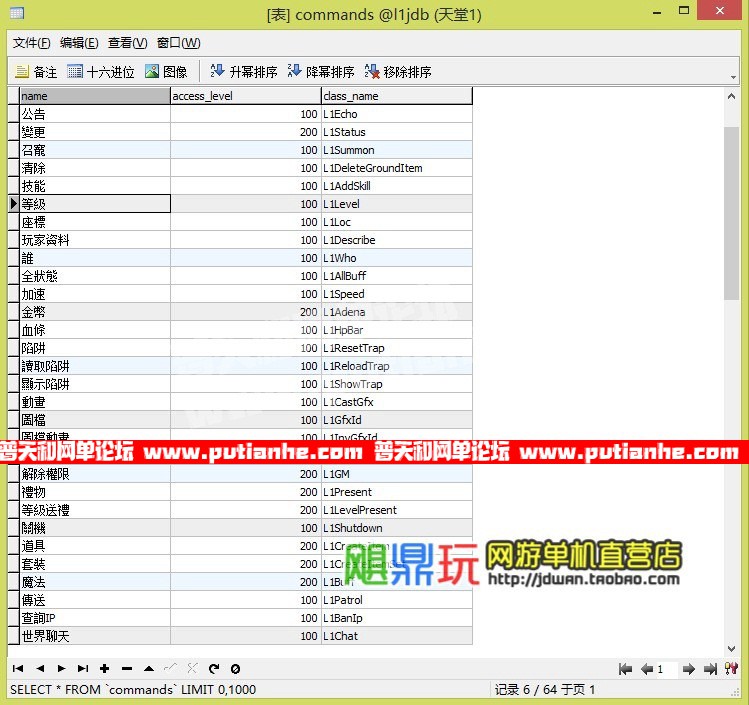Open the 窗口(W) menu
The height and width of the screenshot is (705, 749).
click(x=179, y=43)
